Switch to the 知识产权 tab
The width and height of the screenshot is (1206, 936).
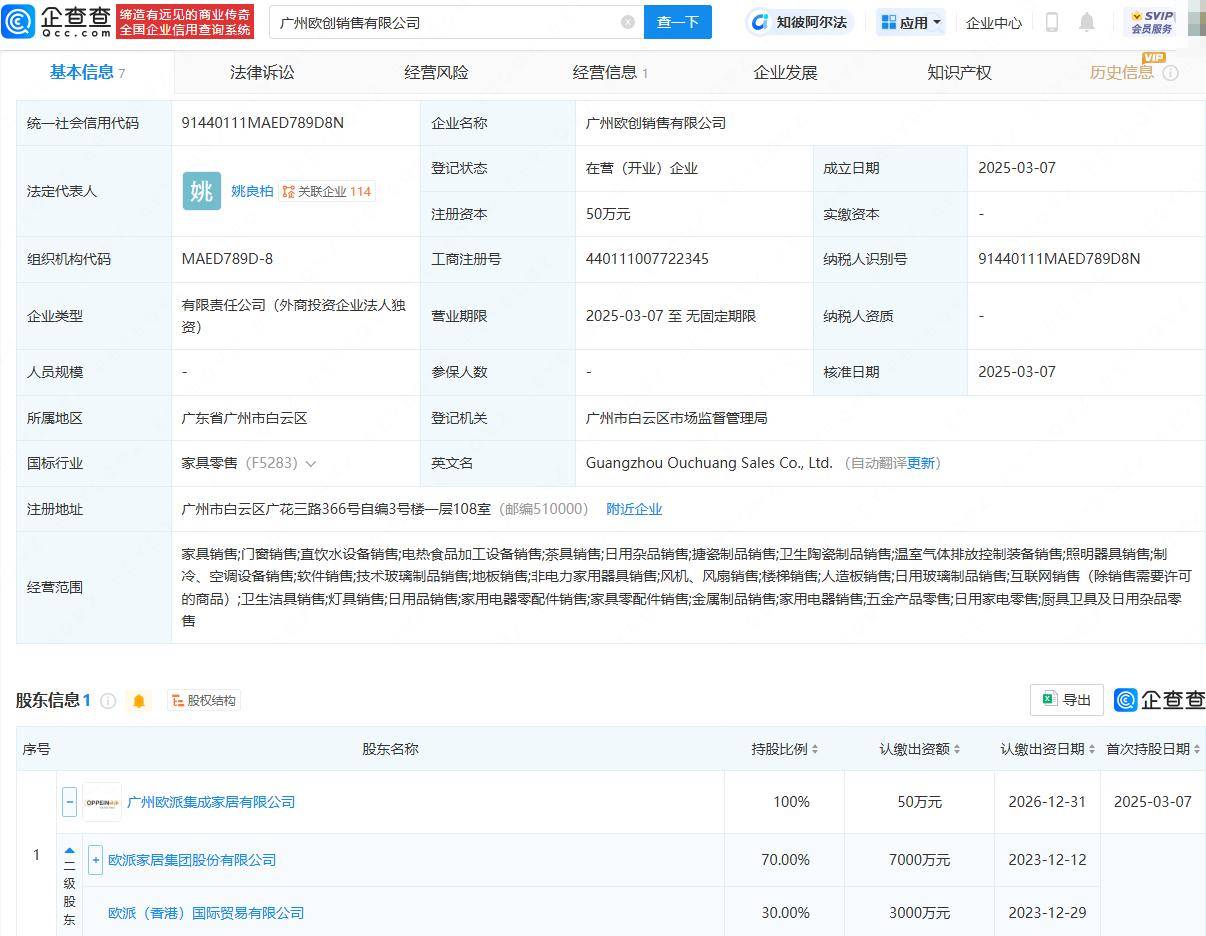(959, 72)
